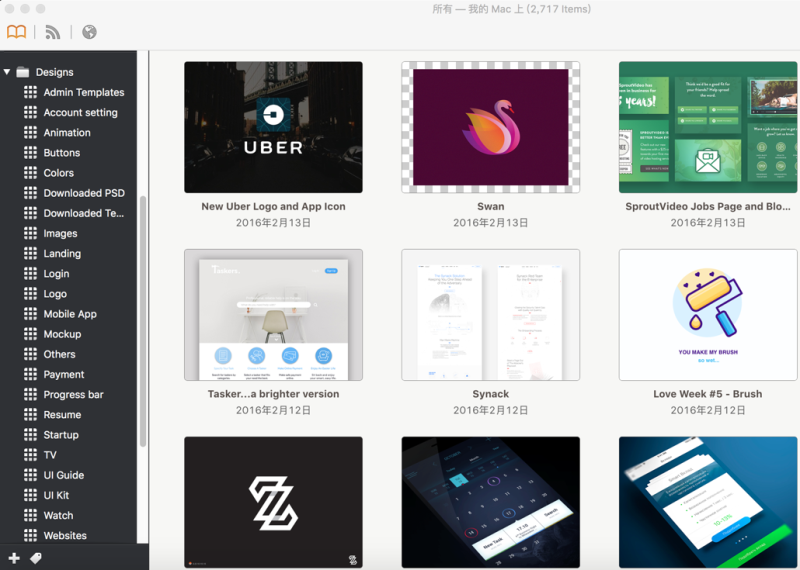Click the Love Week #5 - Brush title

click(x=708, y=394)
